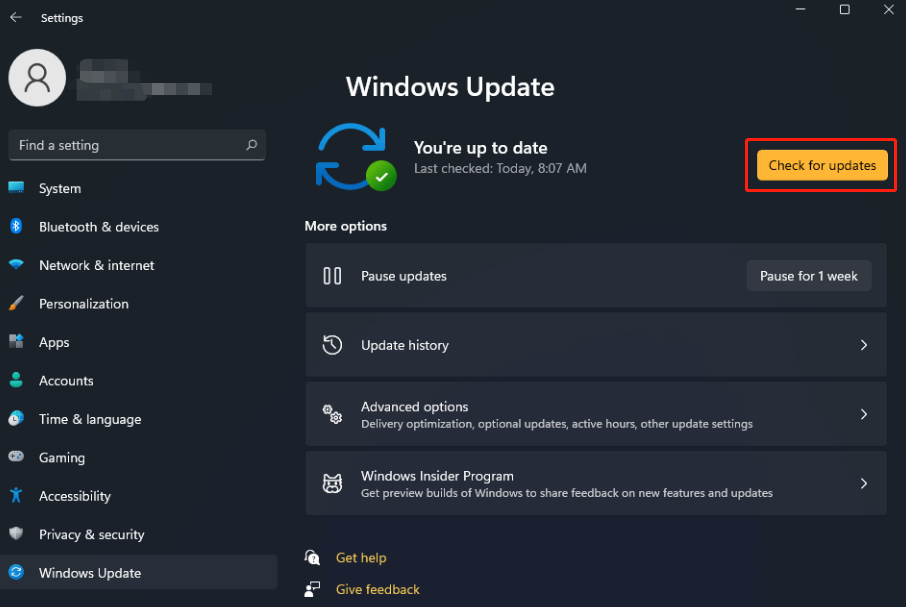
Task: Select Privacy & security
Action: [x=139, y=534]
